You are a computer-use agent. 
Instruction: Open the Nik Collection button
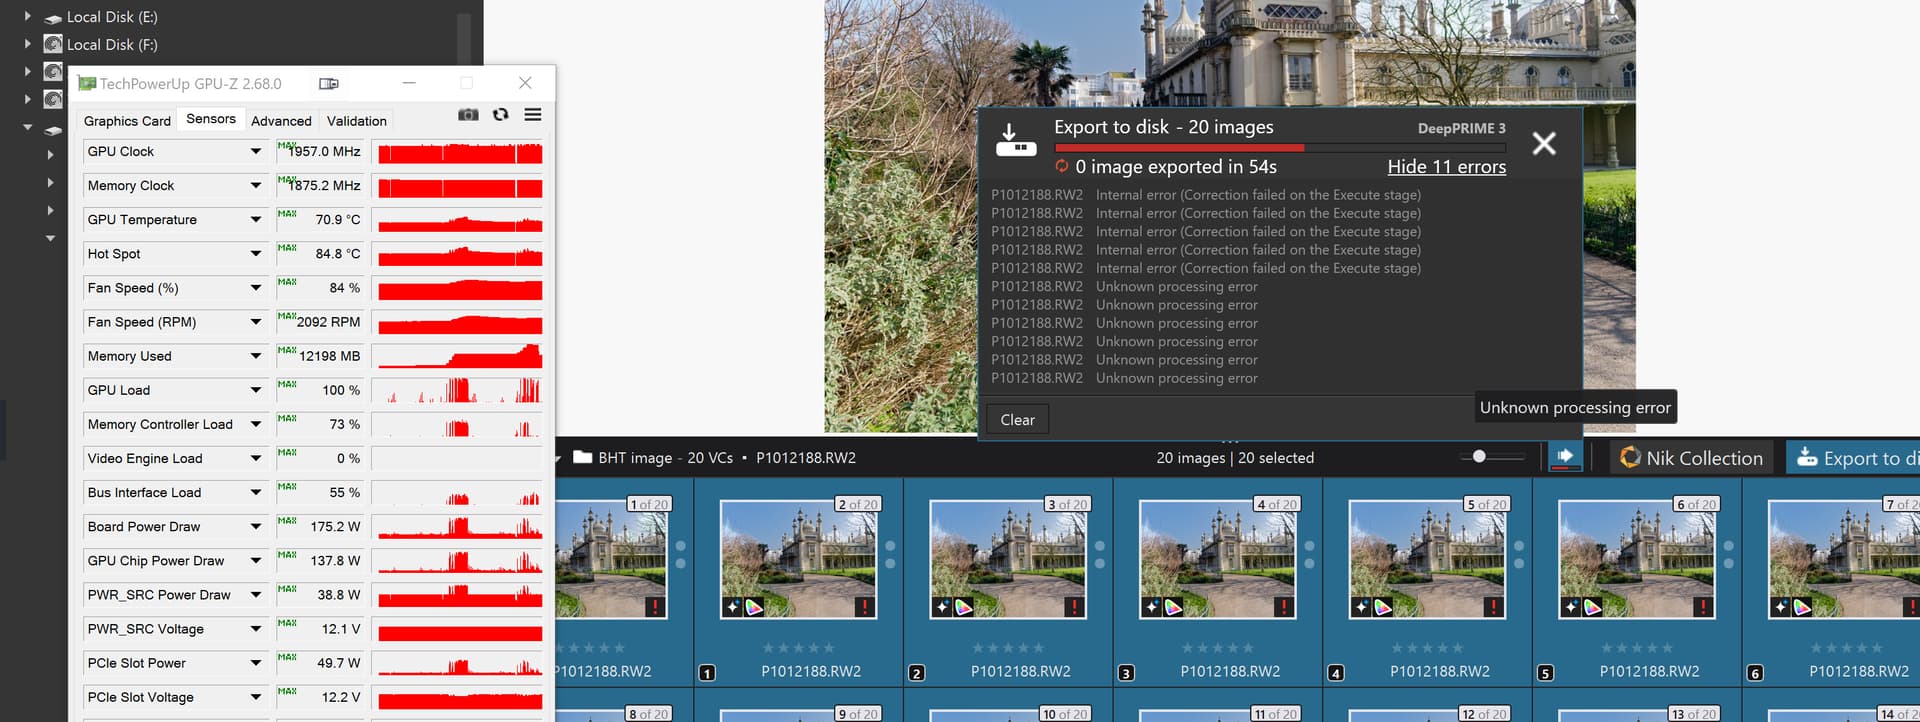pos(1691,458)
